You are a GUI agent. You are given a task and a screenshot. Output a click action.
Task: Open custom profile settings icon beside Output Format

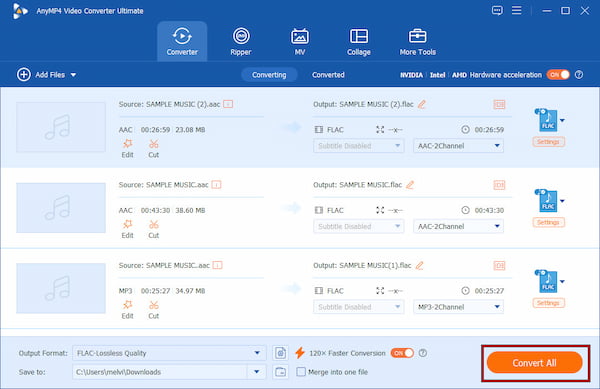coord(280,353)
